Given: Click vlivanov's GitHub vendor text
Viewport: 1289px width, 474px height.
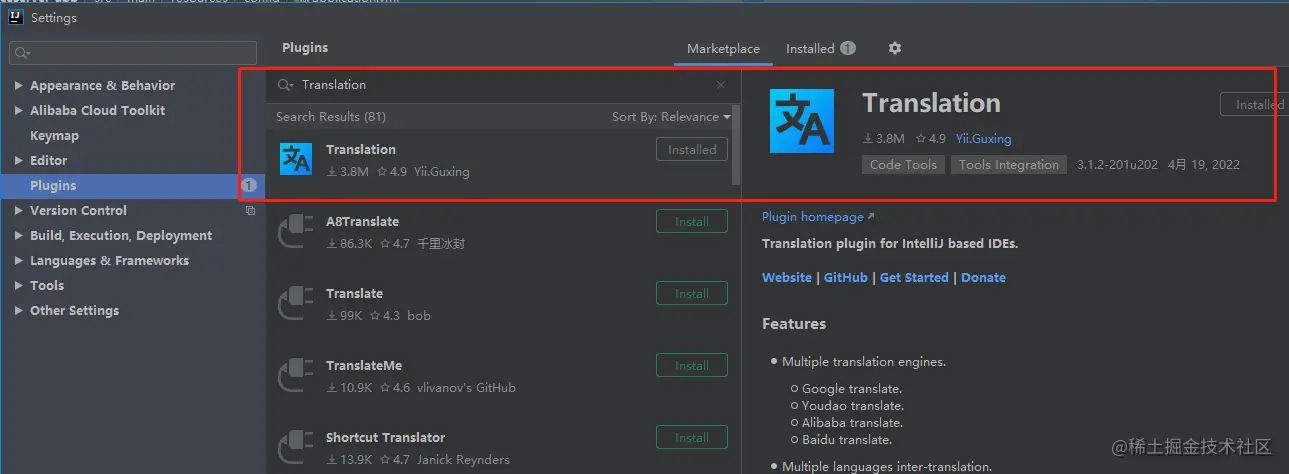Looking at the screenshot, I should (x=464, y=388).
